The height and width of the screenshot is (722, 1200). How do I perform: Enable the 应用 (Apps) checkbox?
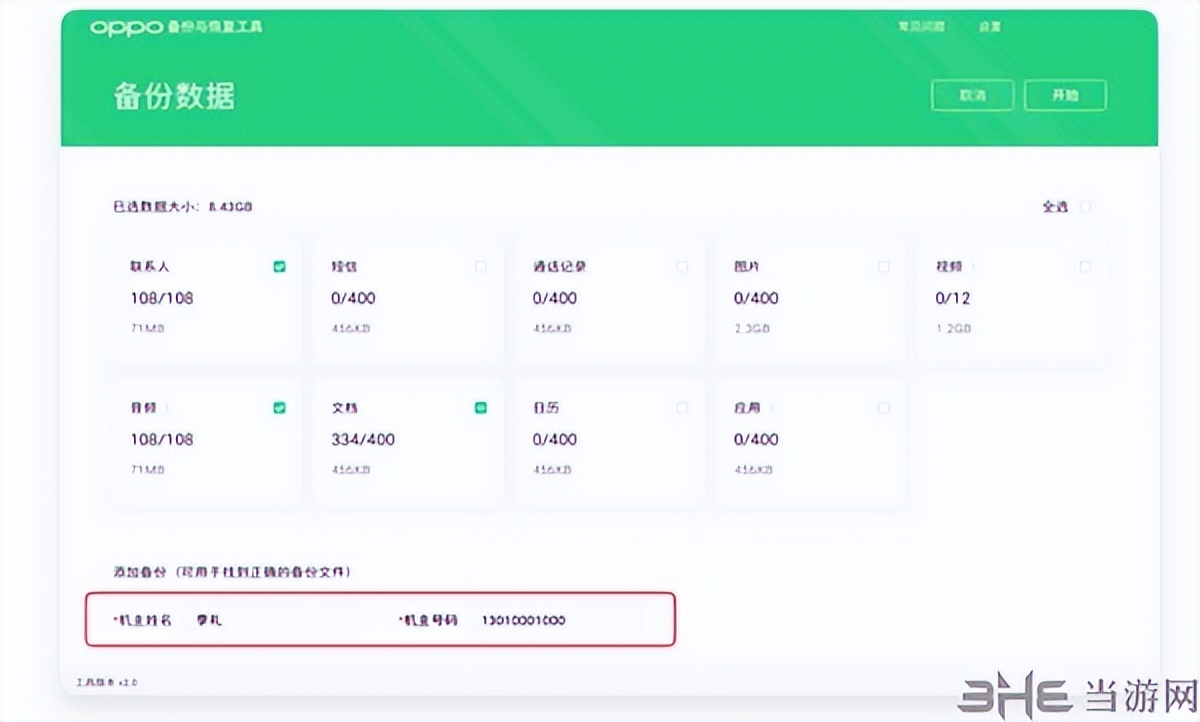(x=883, y=407)
